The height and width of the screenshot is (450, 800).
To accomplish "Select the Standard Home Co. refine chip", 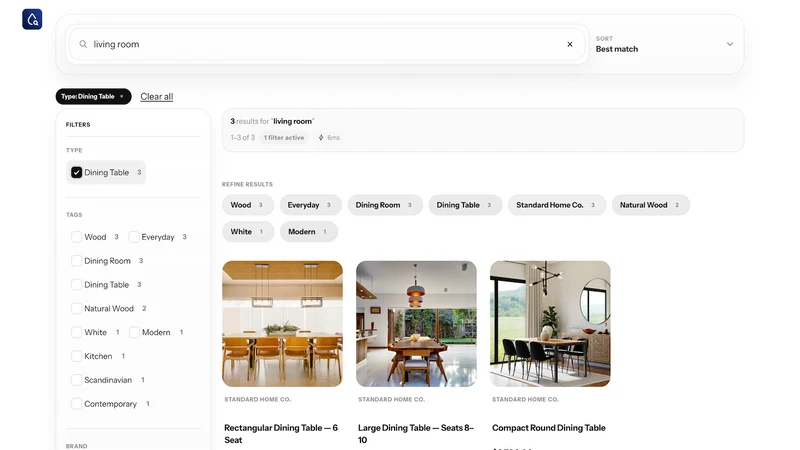I will [x=556, y=205].
